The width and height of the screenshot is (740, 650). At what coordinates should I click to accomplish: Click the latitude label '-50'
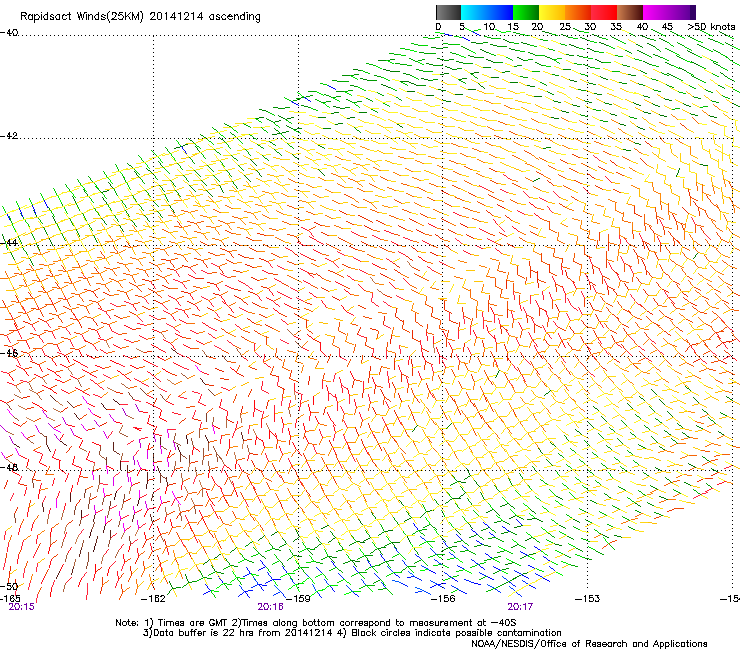(x=9, y=586)
